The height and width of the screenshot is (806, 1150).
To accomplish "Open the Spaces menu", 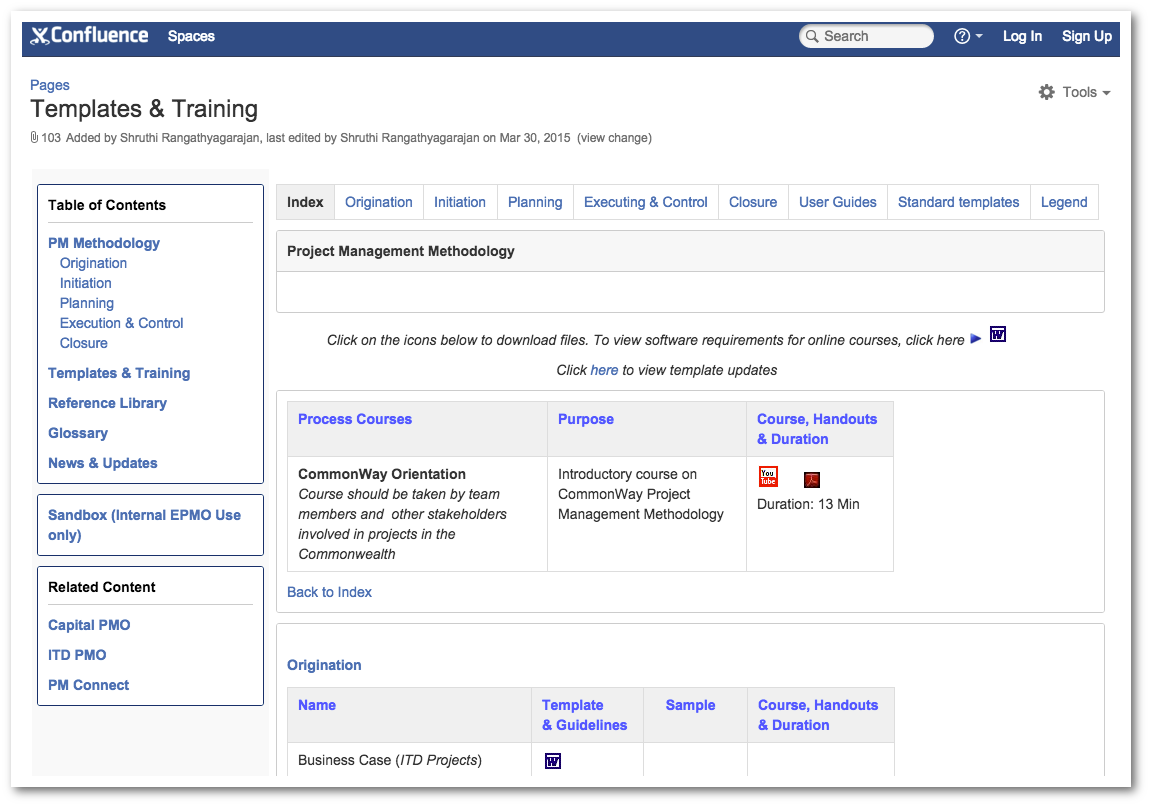I will [x=191, y=36].
